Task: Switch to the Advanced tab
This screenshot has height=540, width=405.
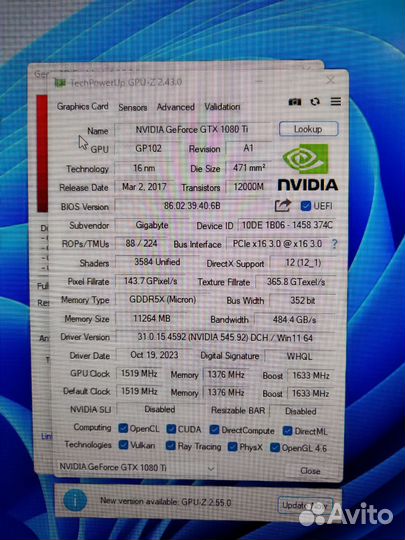Action: [x=176, y=107]
